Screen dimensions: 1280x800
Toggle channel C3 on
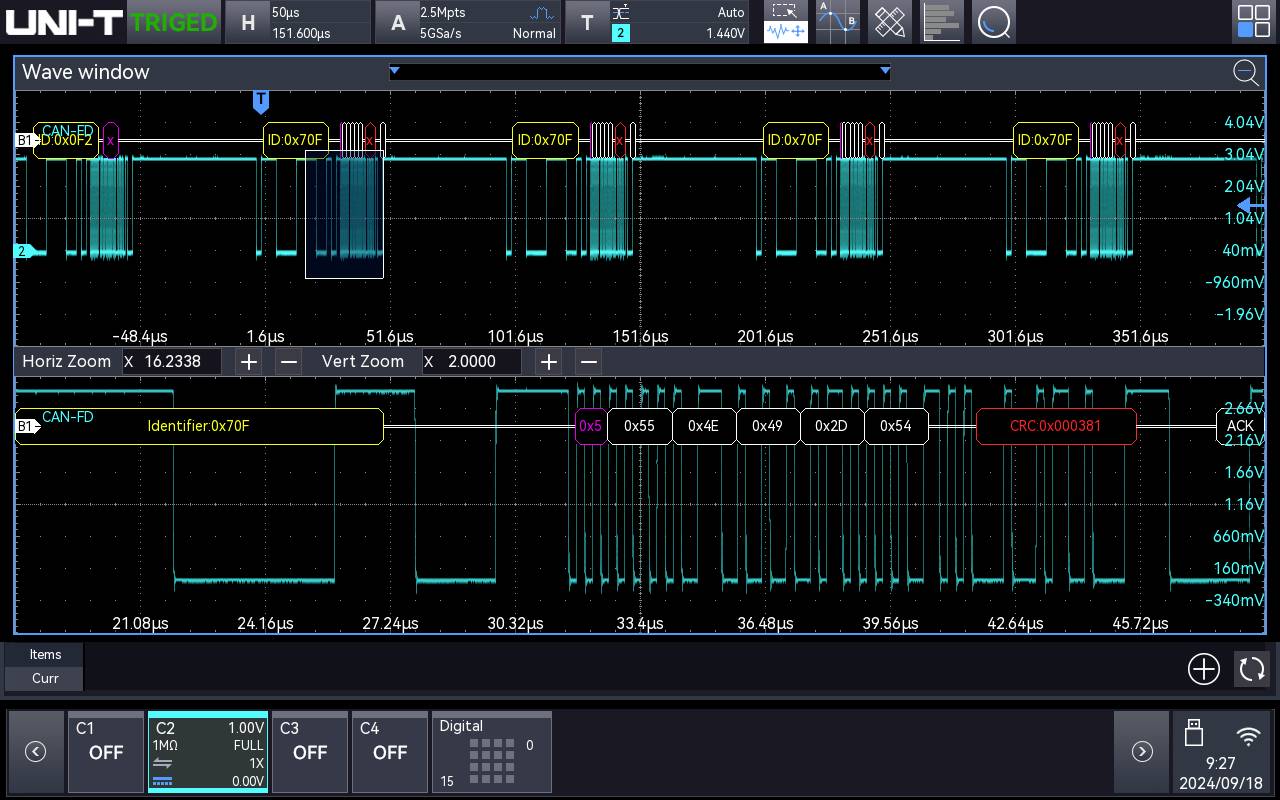(x=310, y=751)
